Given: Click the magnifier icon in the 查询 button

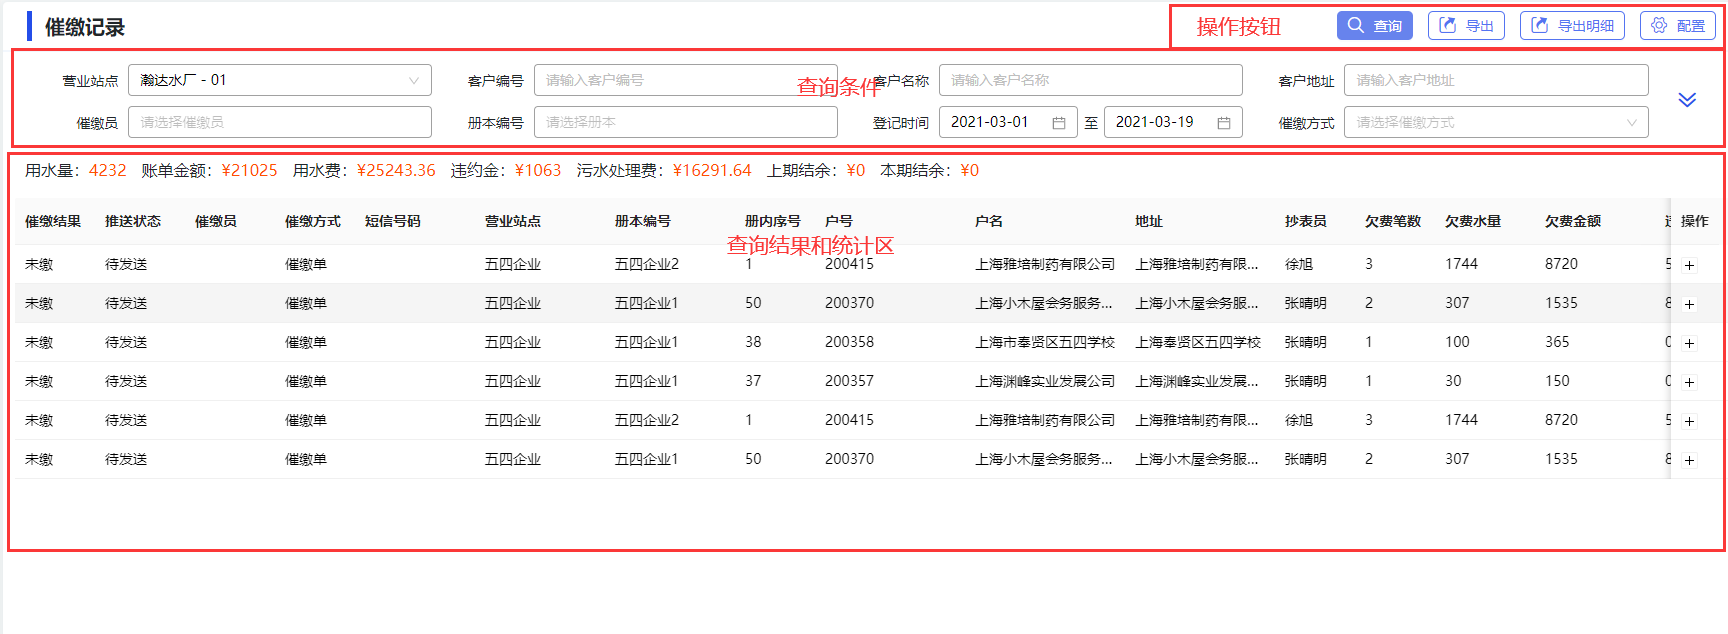Looking at the screenshot, I should (x=1356, y=25).
